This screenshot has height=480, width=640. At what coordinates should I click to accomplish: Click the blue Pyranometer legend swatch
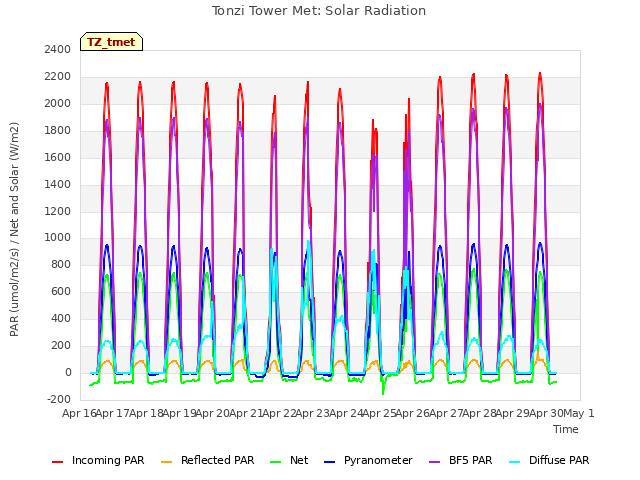(x=329, y=462)
